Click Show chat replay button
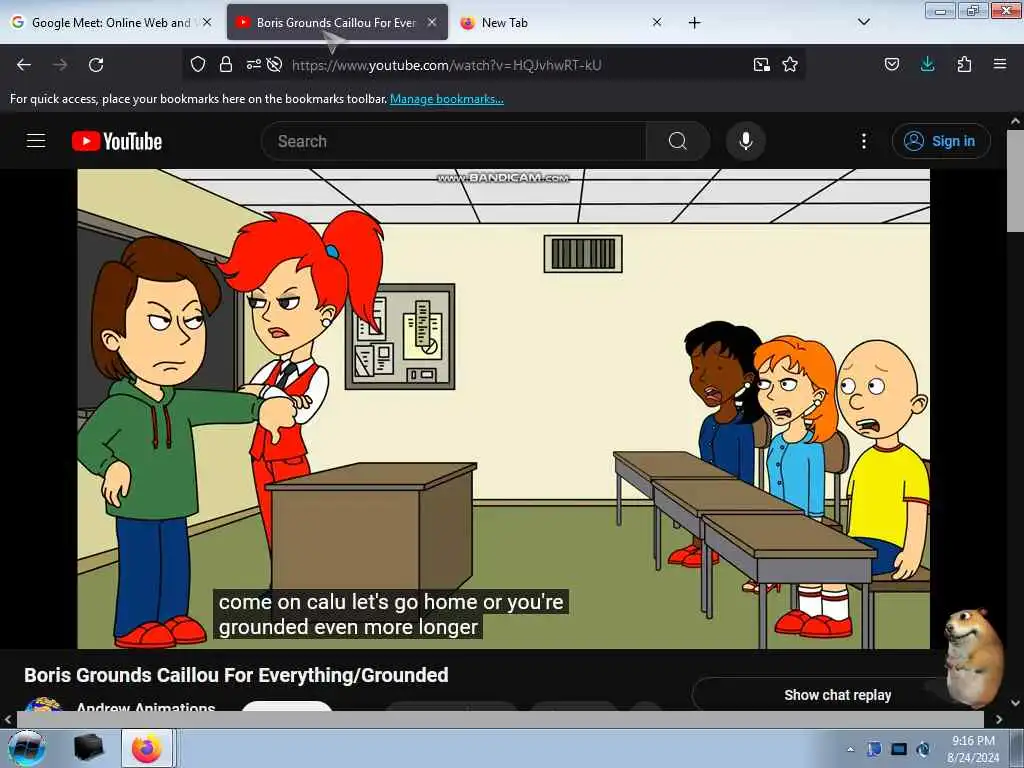1024x768 pixels. pos(837,695)
